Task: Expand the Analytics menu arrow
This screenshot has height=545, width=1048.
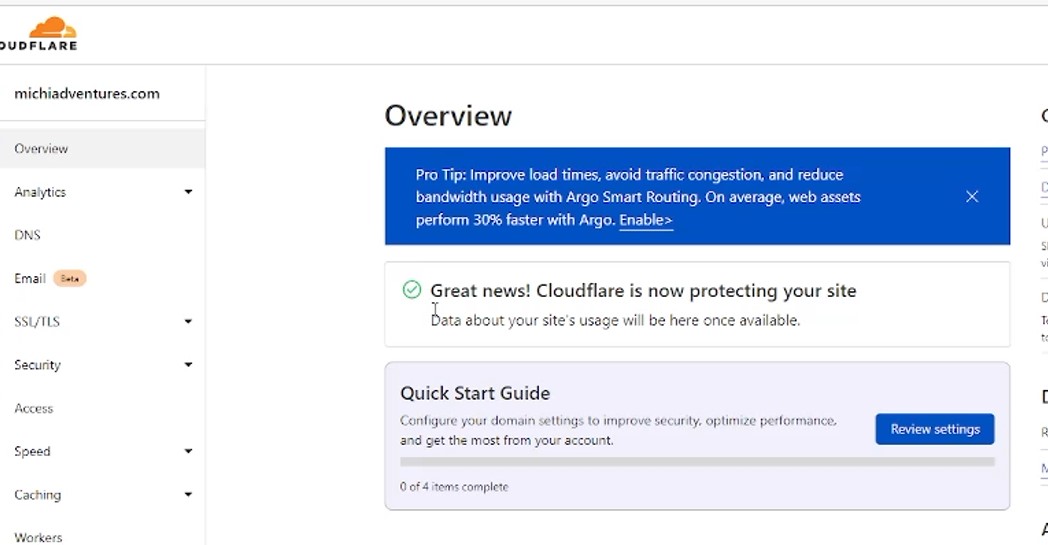Action: [x=188, y=192]
